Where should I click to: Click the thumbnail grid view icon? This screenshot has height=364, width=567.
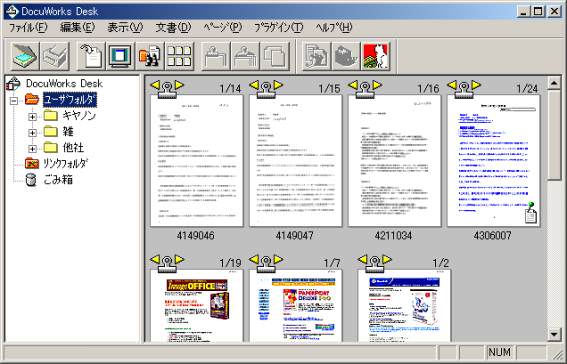[x=179, y=56]
